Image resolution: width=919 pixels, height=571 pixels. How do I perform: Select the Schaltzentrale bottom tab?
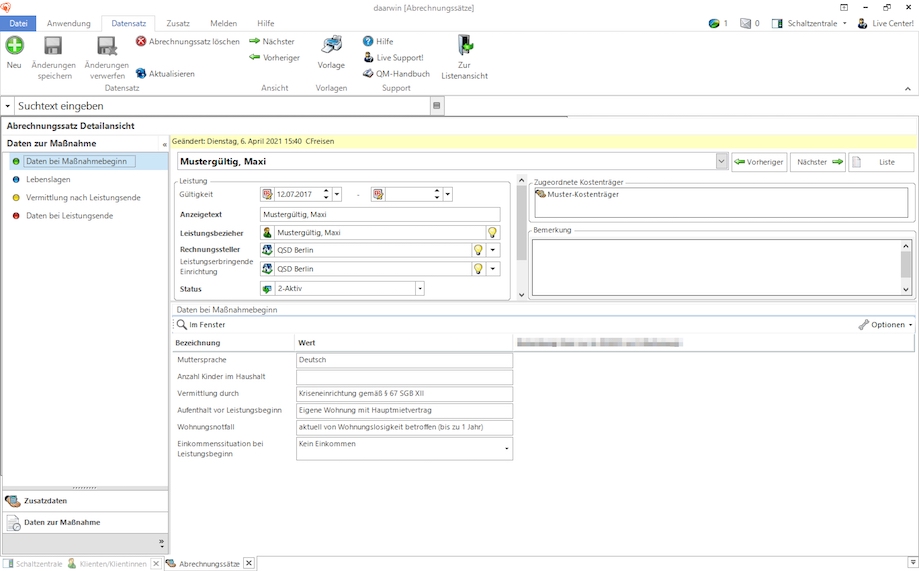point(33,564)
